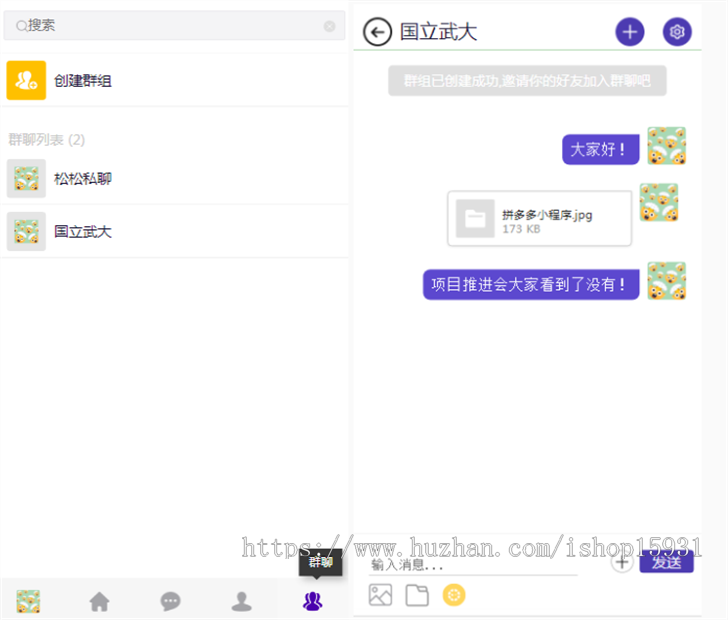
Task: Click the 创建群组 yellow group icon
Action: pyautogui.click(x=26, y=80)
